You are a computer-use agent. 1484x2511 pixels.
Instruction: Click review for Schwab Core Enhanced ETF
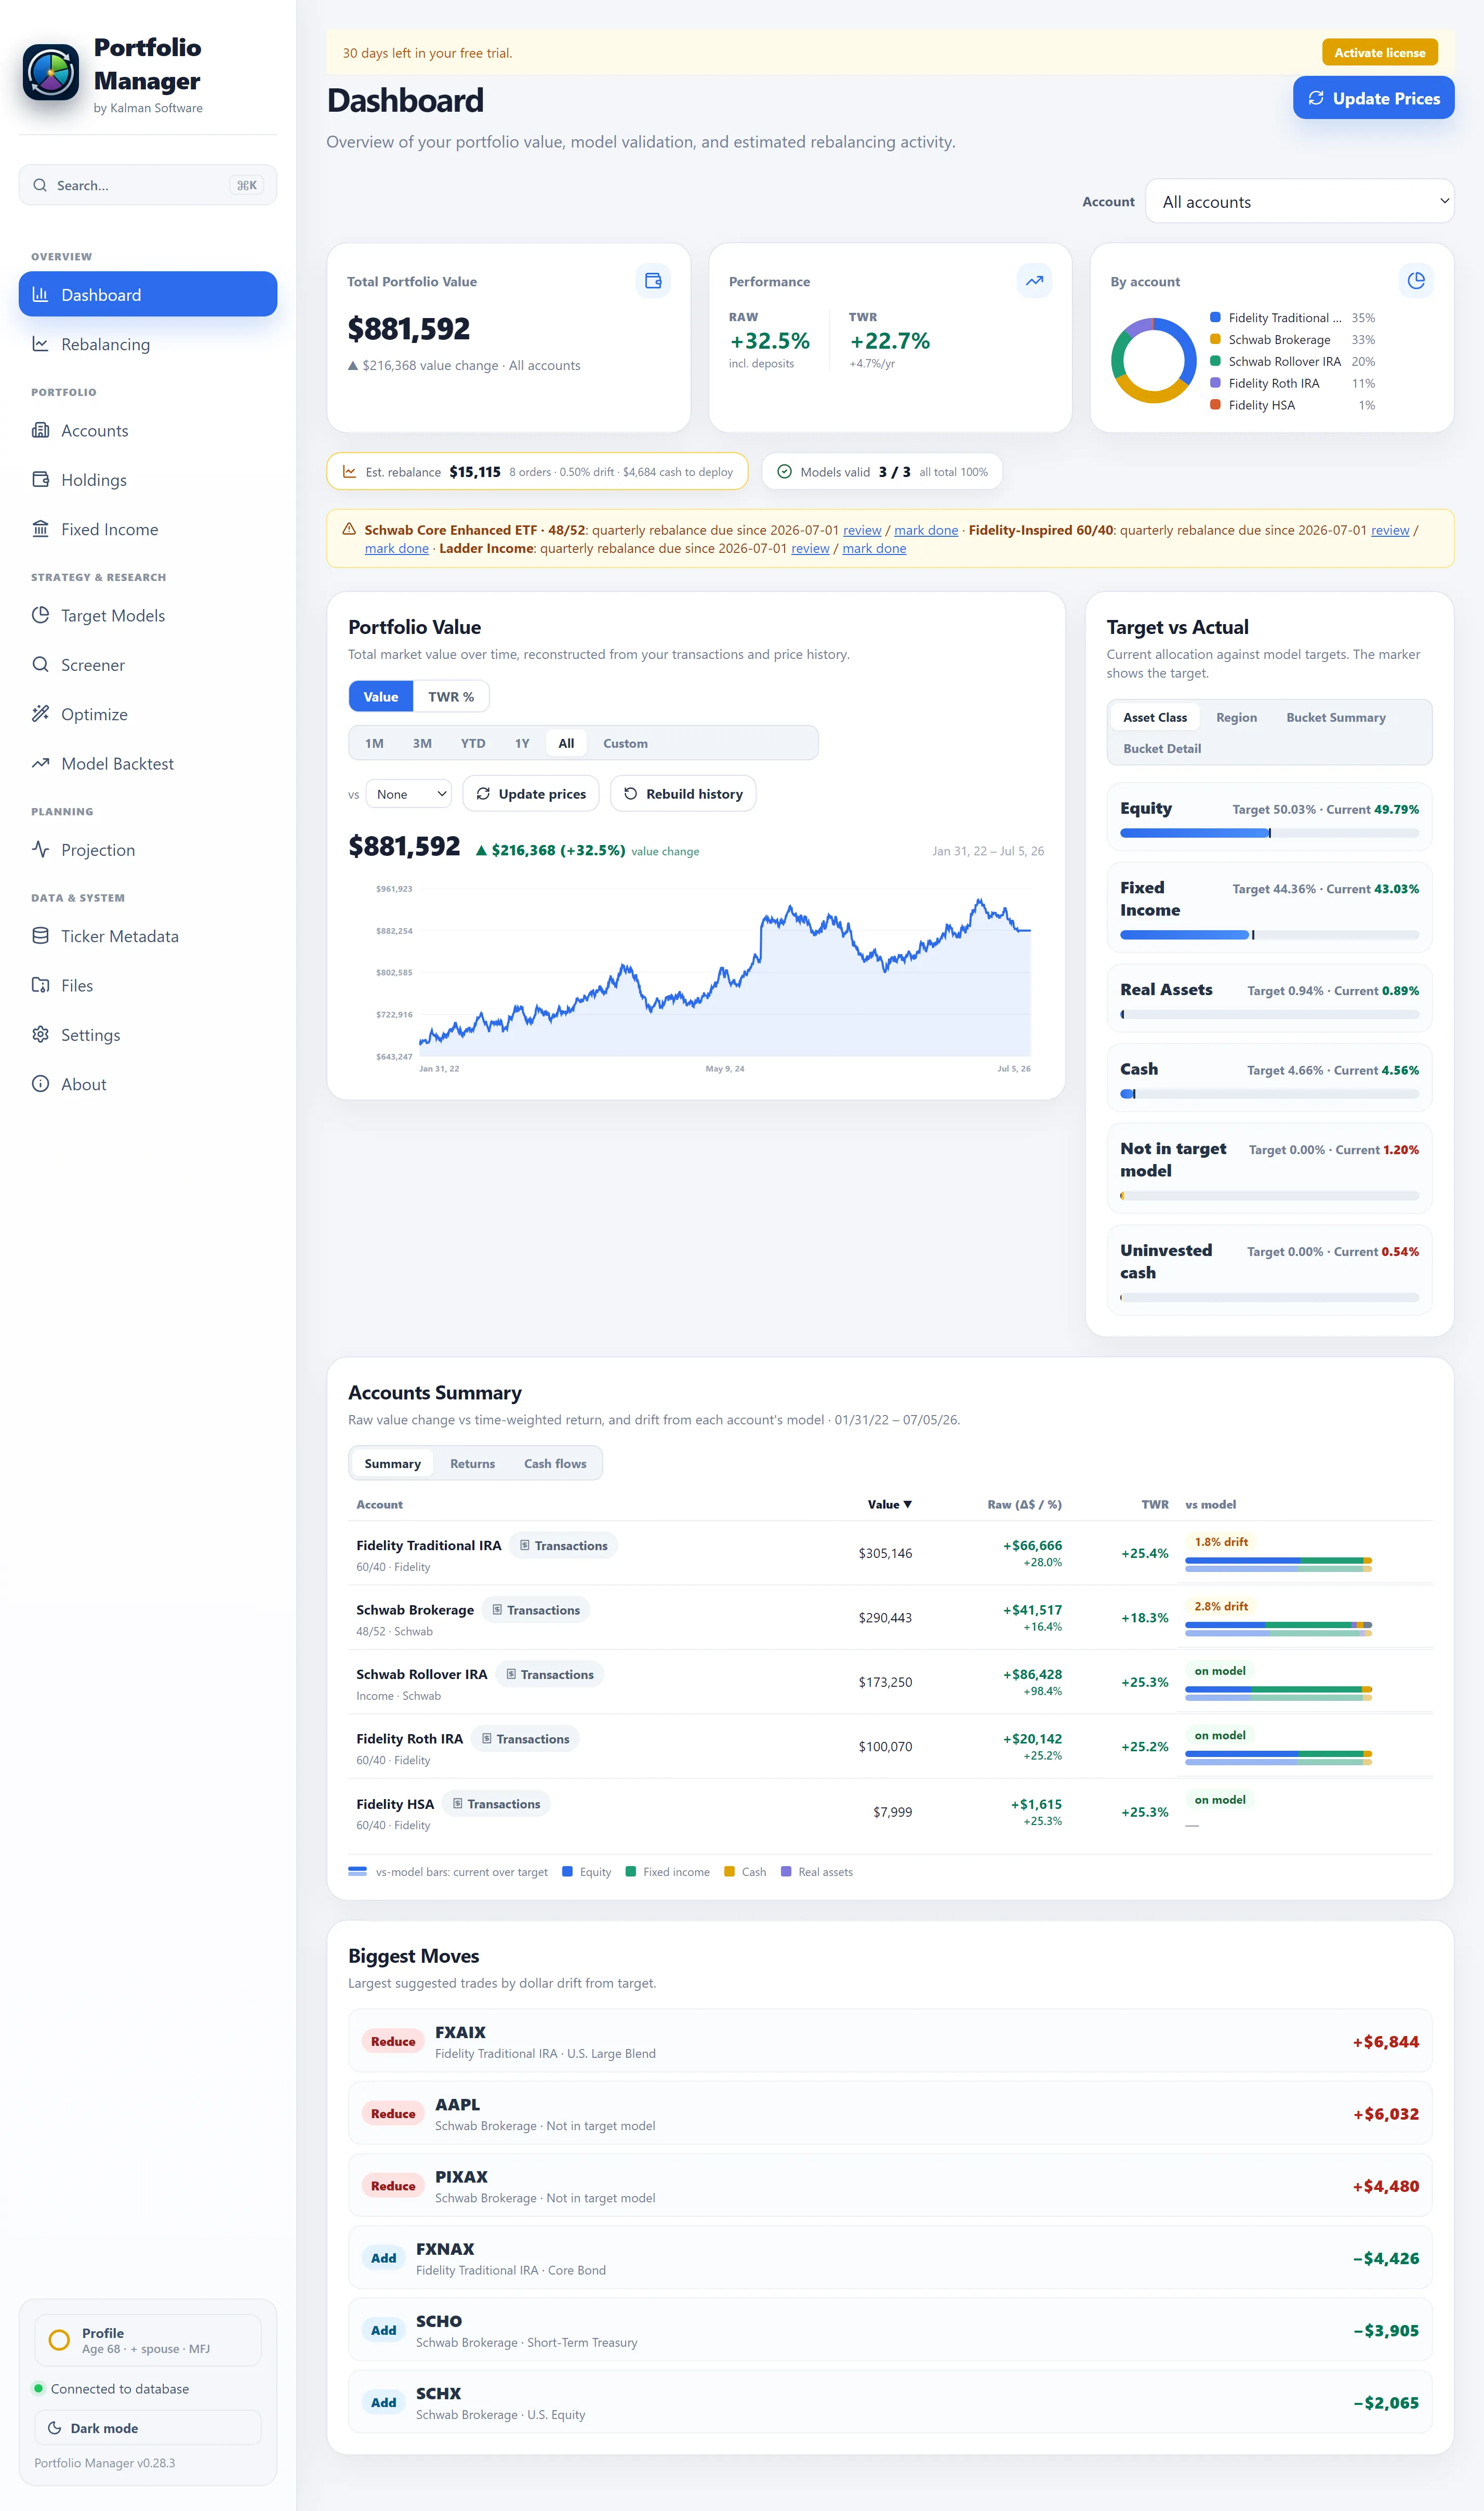862,530
